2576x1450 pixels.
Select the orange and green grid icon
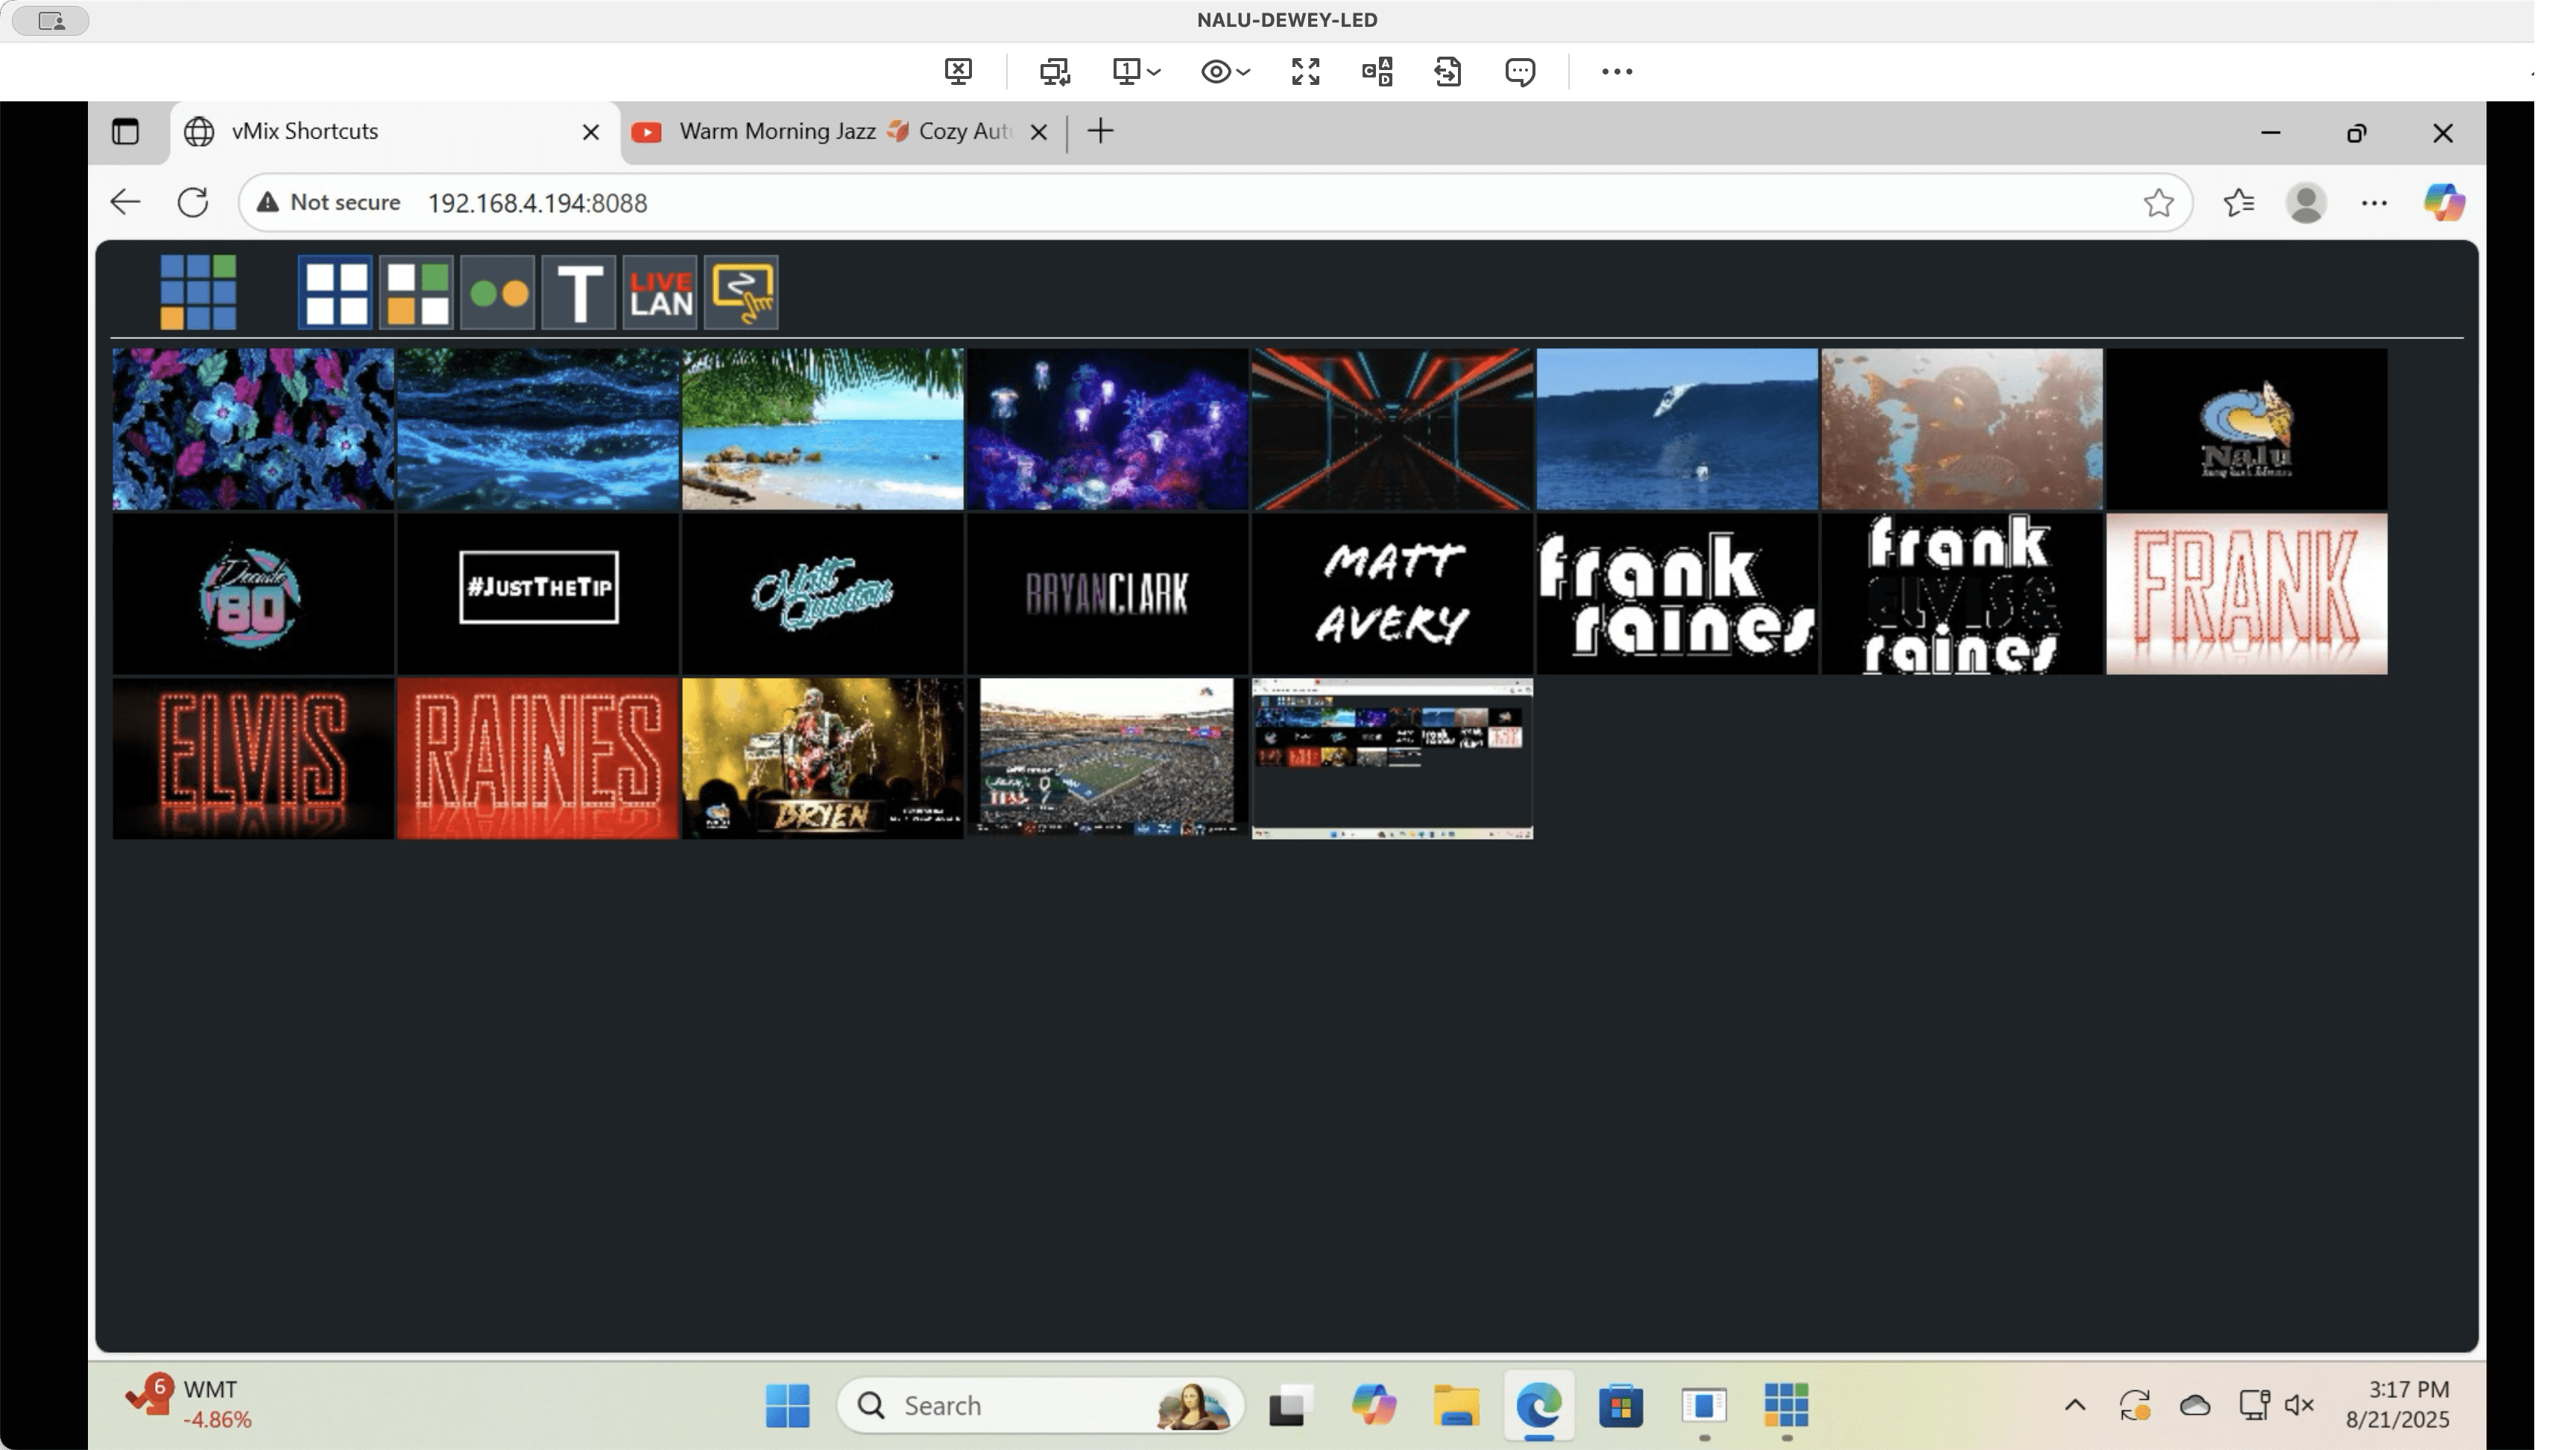pos(416,293)
